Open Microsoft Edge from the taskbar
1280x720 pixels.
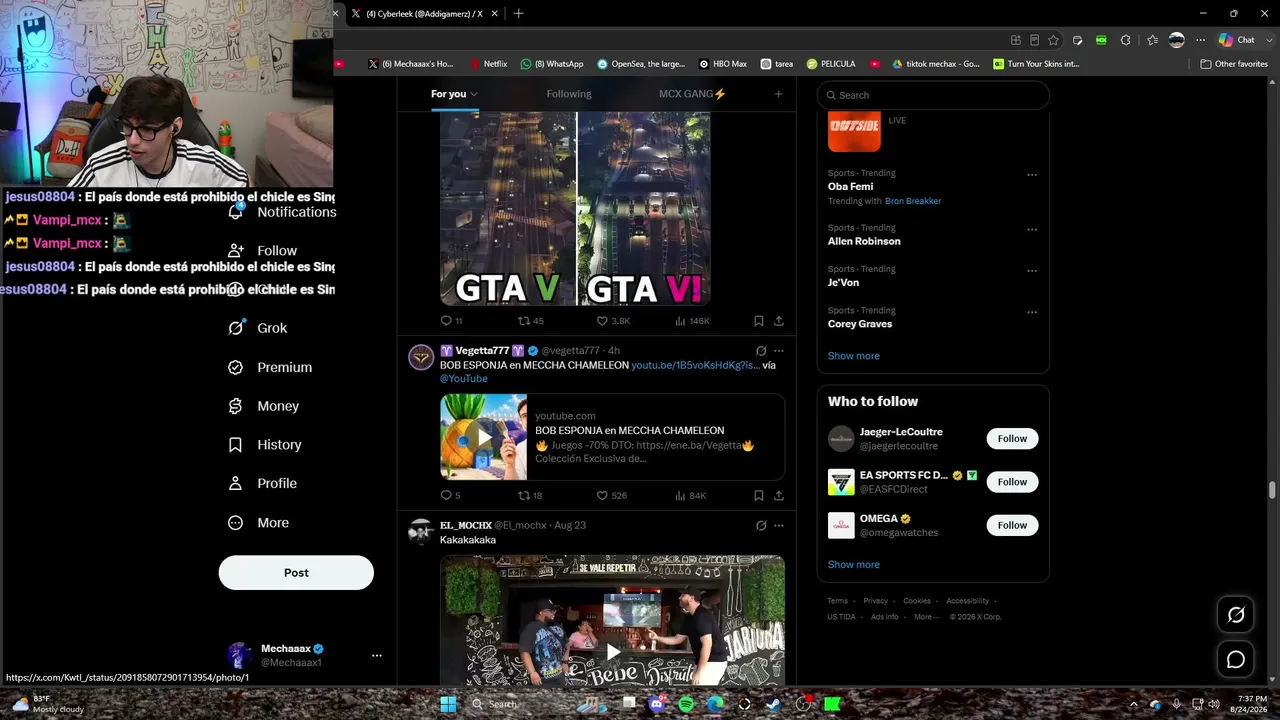coord(715,704)
